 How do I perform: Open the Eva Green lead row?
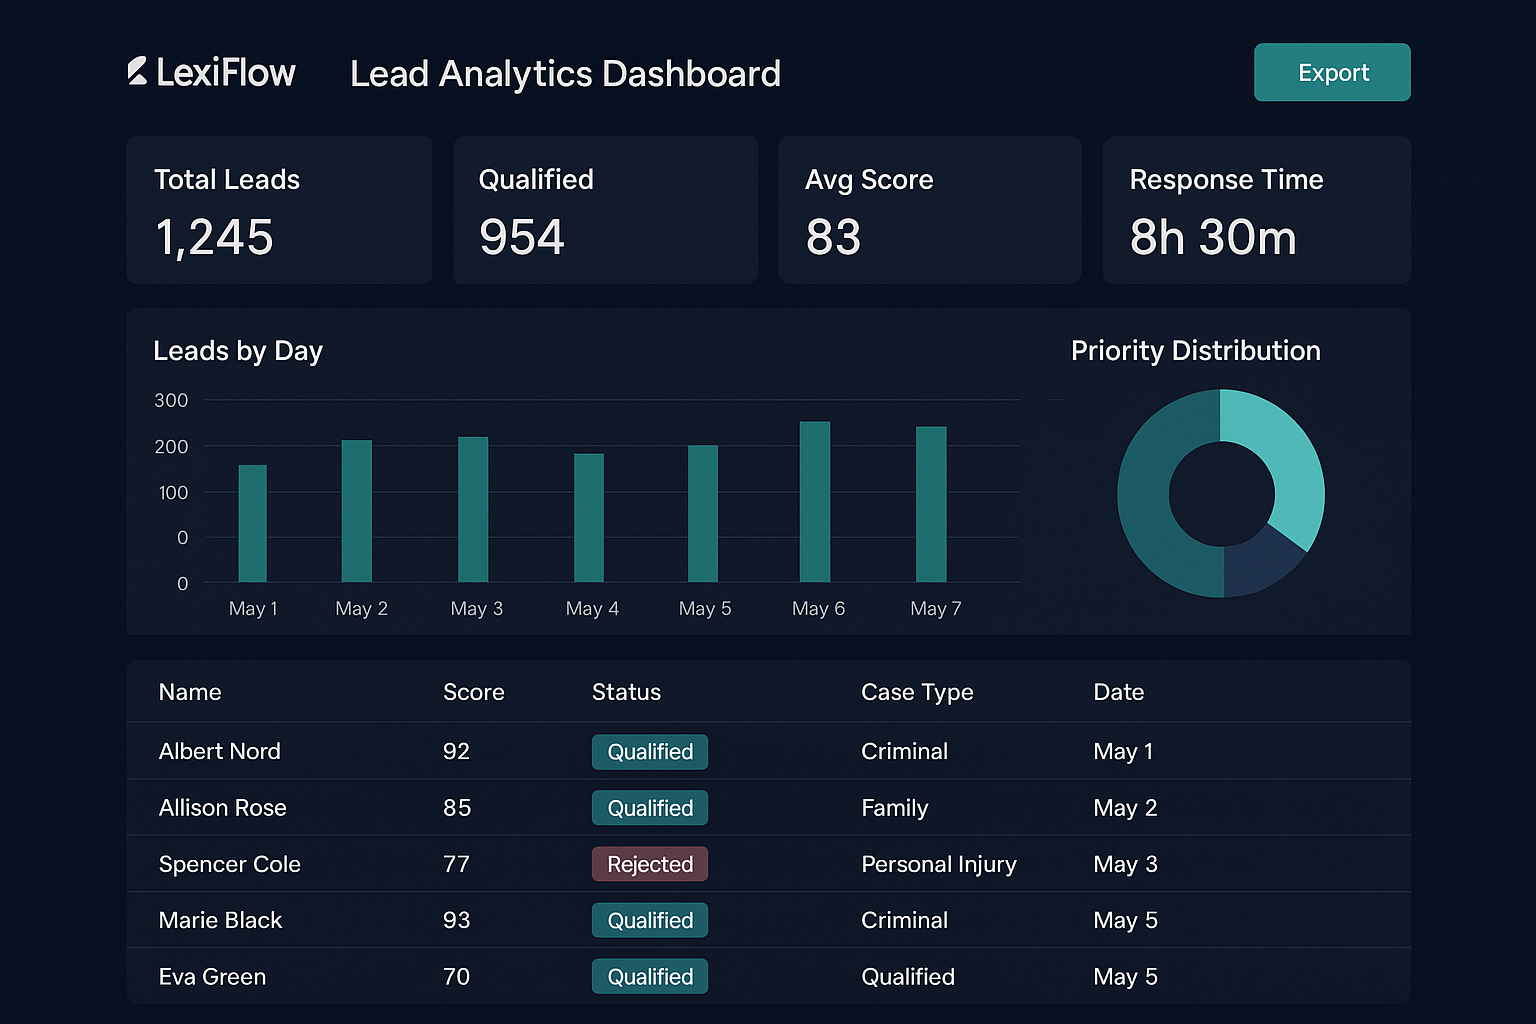pyautogui.click(x=768, y=976)
